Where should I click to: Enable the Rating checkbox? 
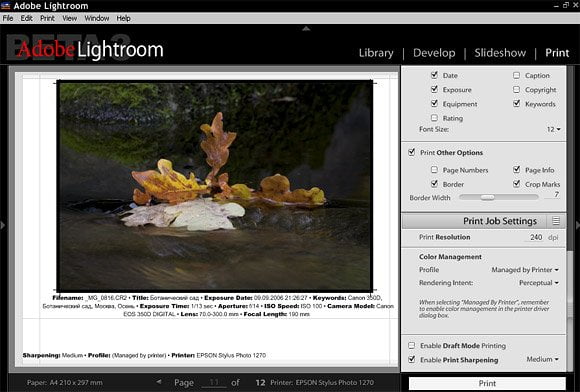point(434,118)
